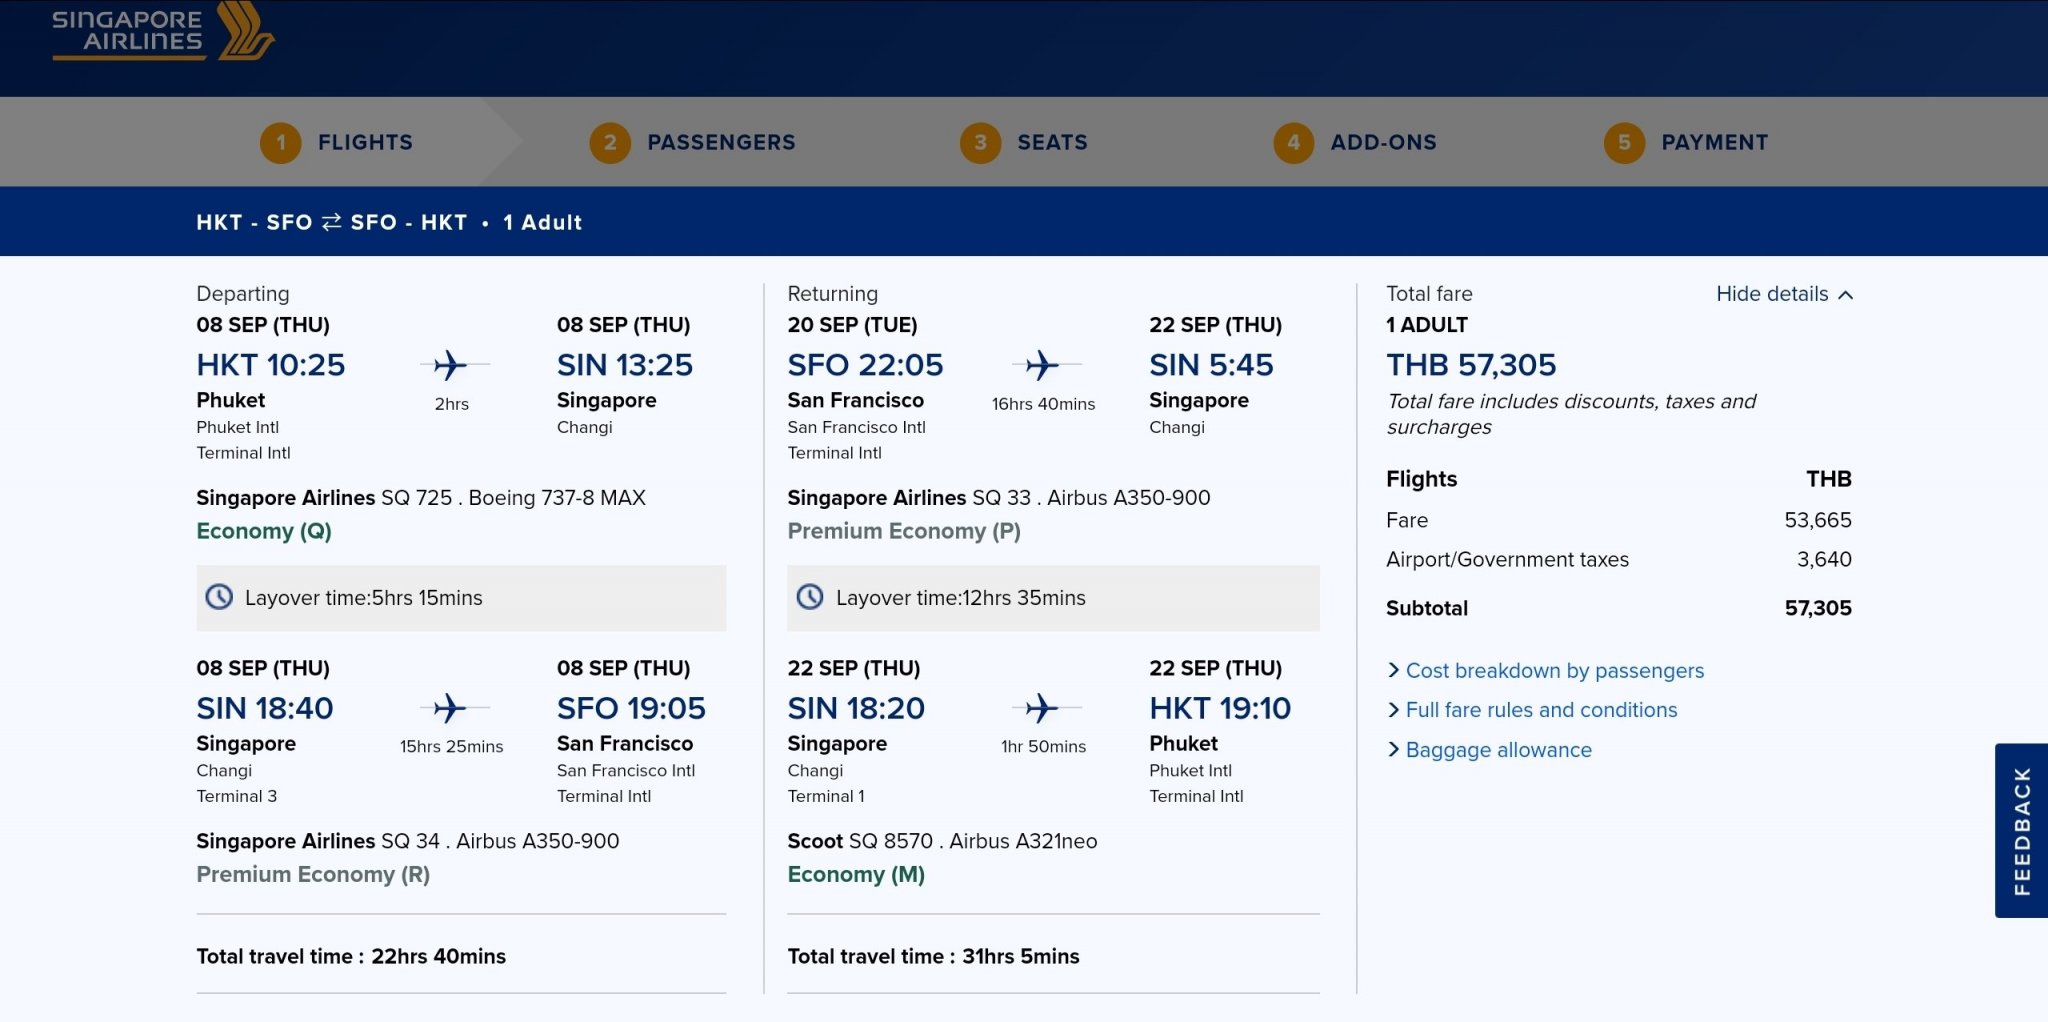Collapse fare details with Hide details
Image resolution: width=2048 pixels, height=1022 pixels.
point(1783,294)
